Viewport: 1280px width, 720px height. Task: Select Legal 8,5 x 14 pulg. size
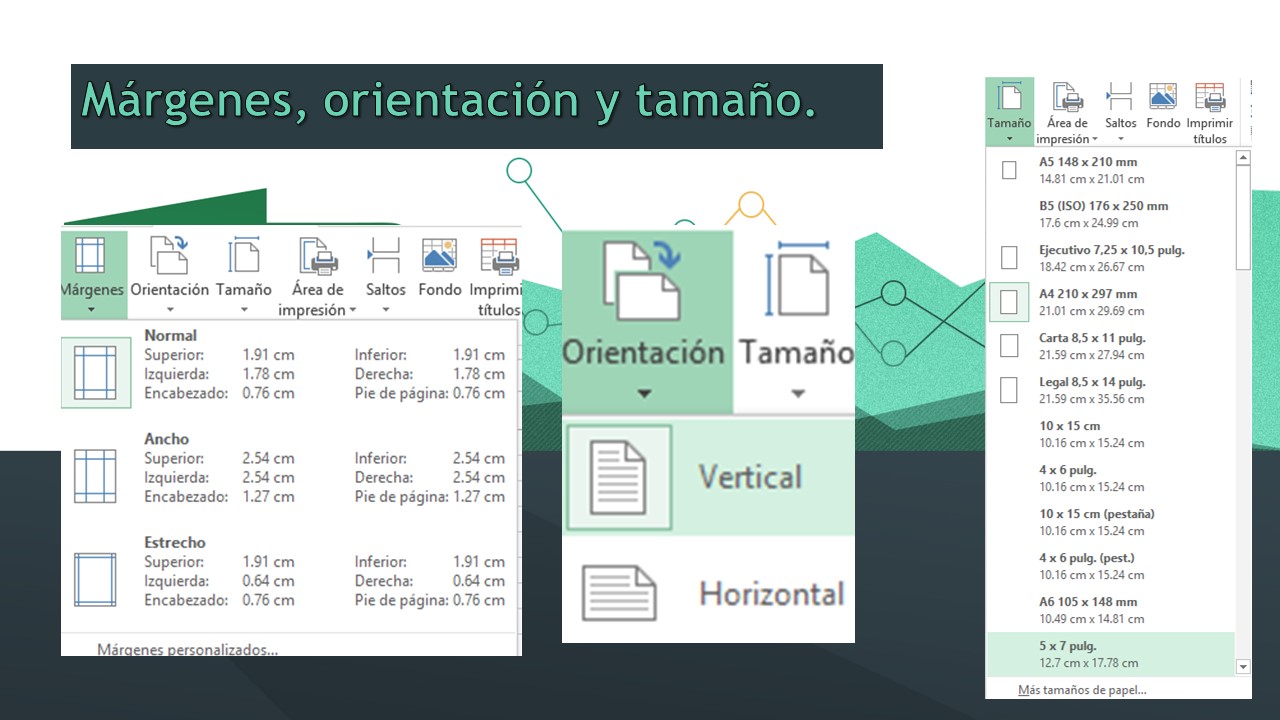pos(1110,390)
